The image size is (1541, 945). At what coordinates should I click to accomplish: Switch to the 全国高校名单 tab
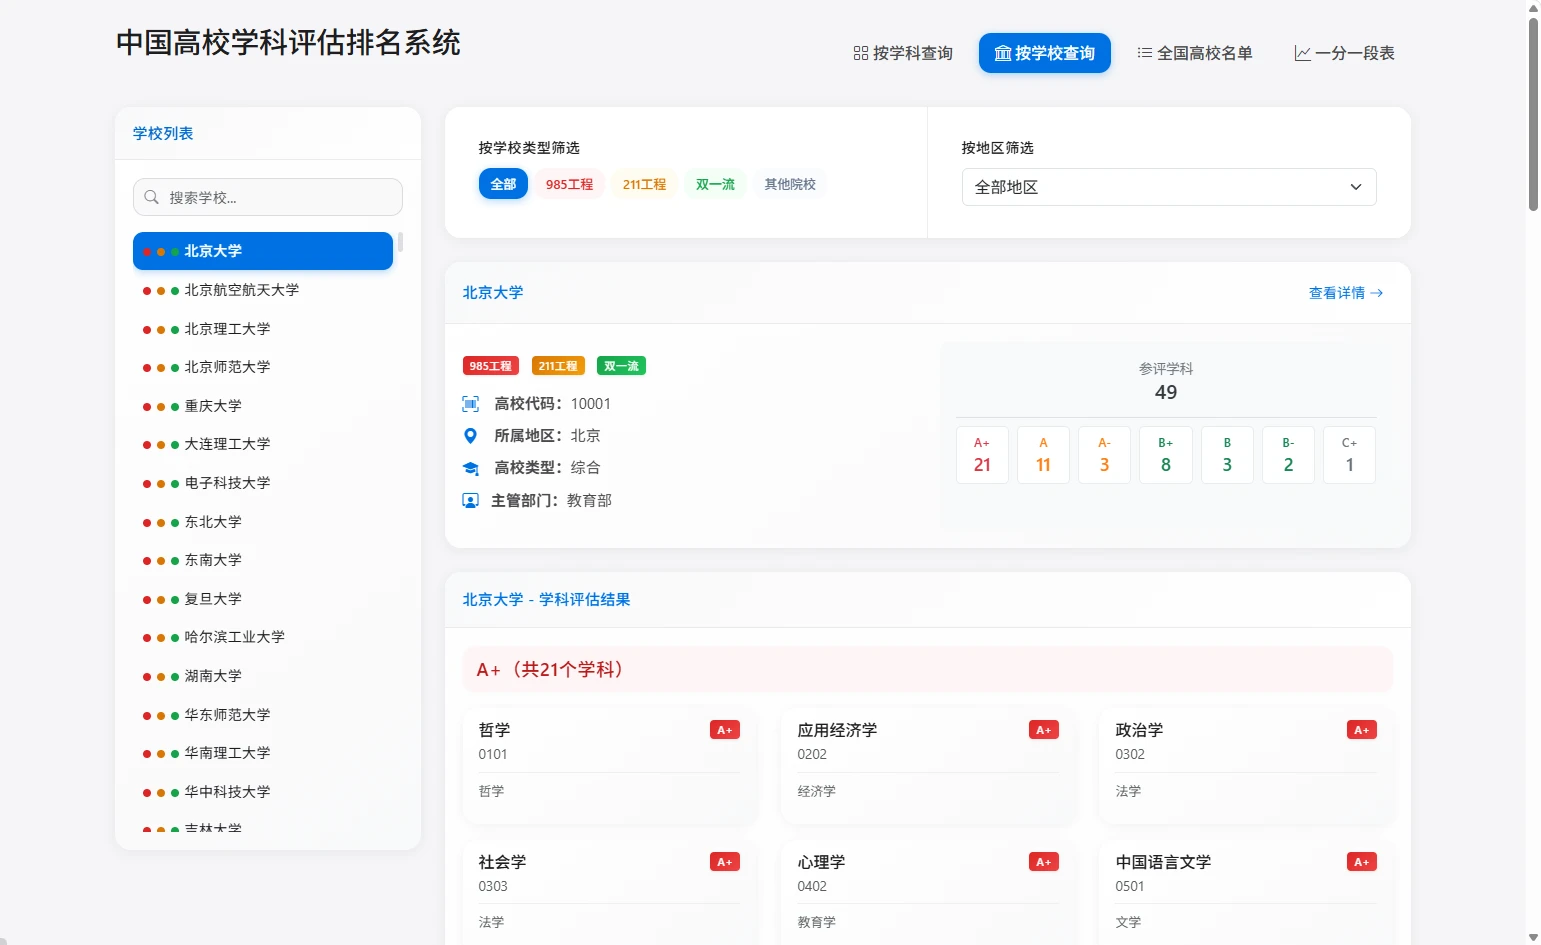click(1195, 53)
